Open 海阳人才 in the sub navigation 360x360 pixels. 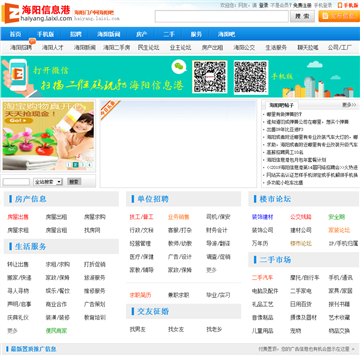coord(53,48)
